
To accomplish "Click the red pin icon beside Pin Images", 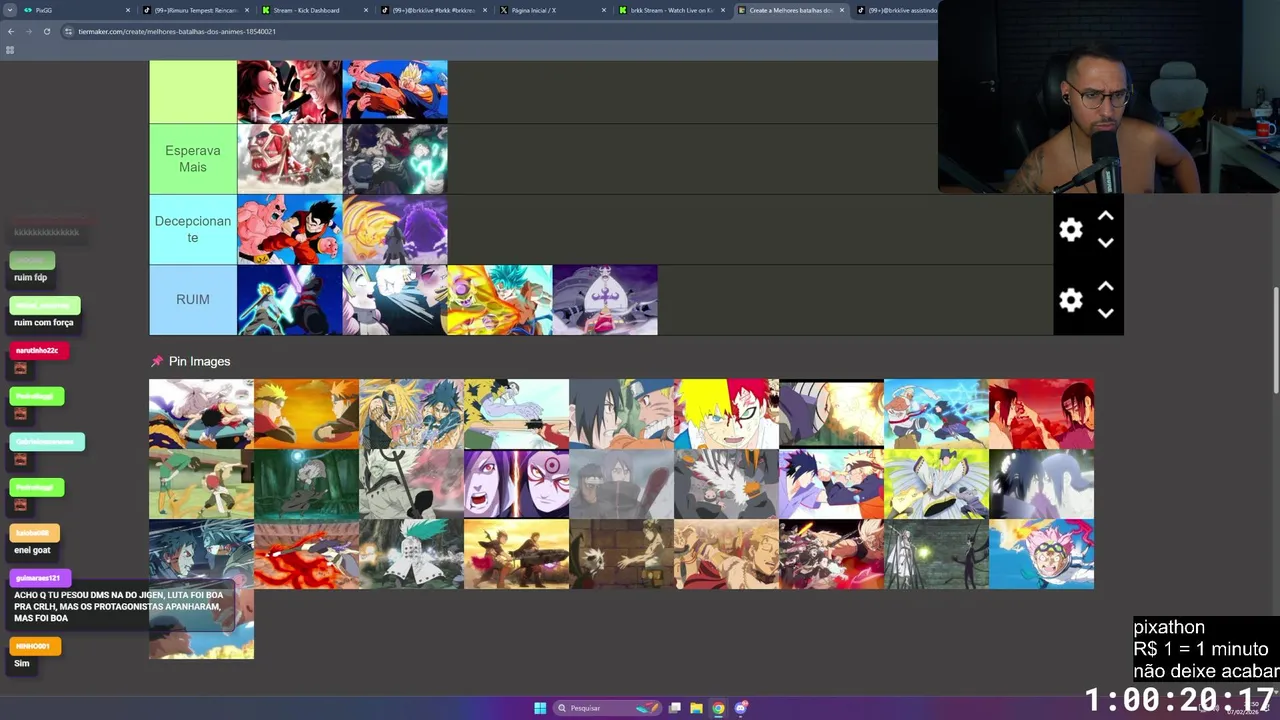I will pos(156,361).
